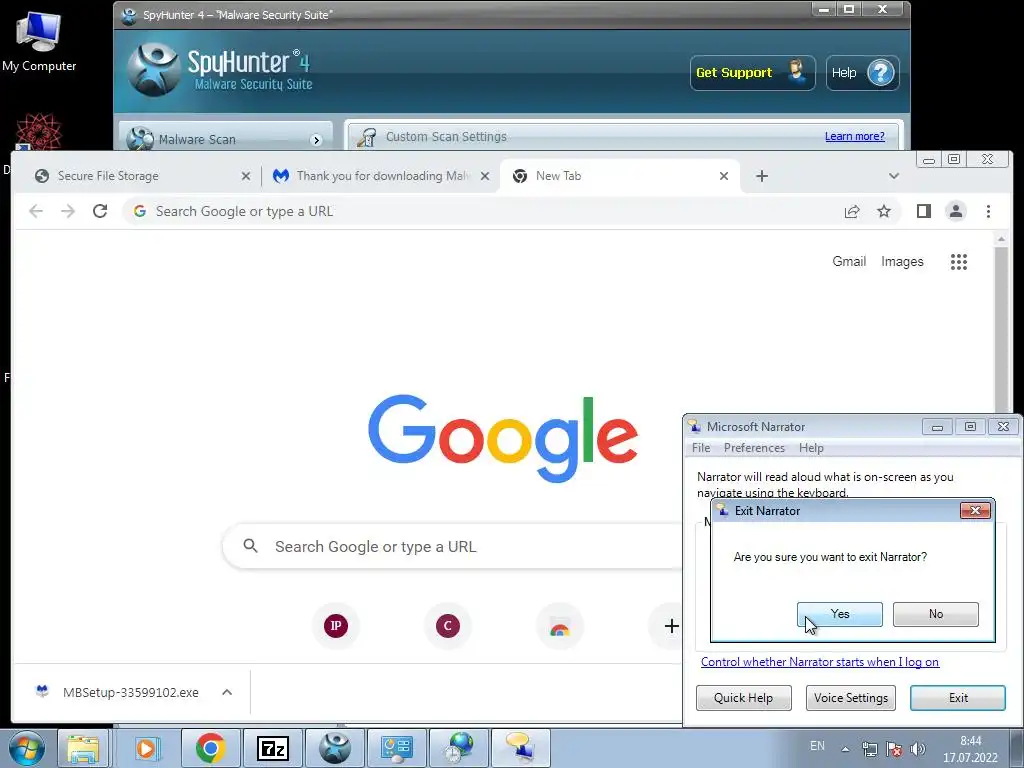Screen dimensions: 1024x768
Task: Open Get Support in SpyHunter
Action: pos(752,72)
